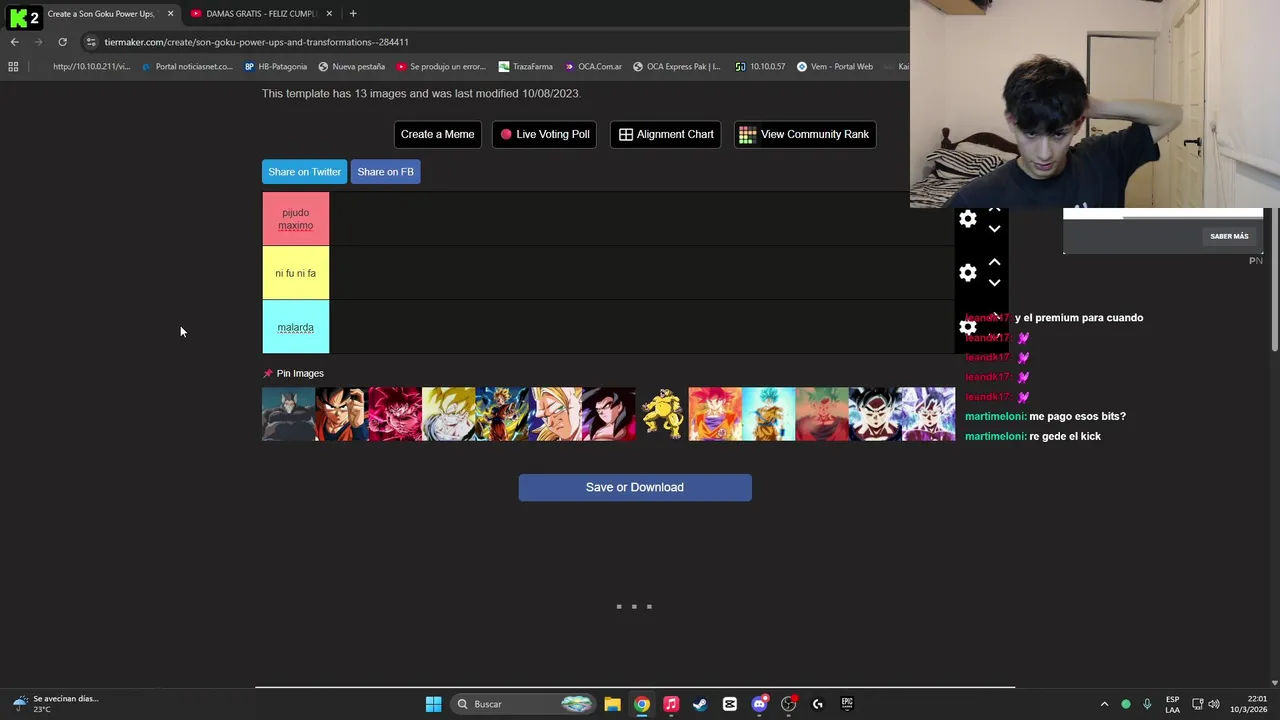Select Super Saiyan Goku thumbnail
The image size is (1280, 720).
(448, 414)
